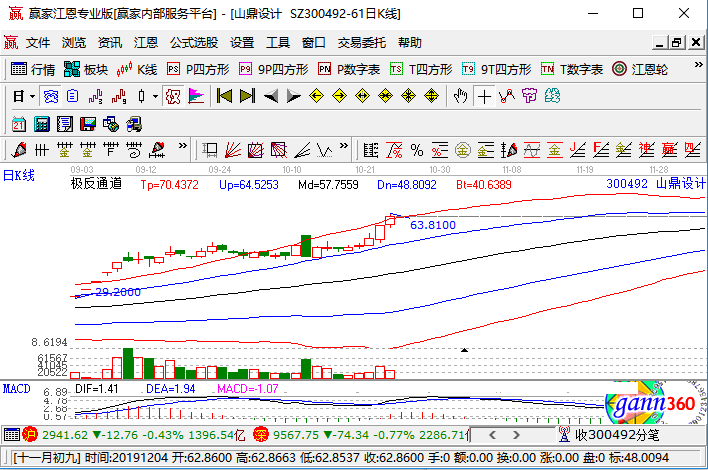Expand the top toolbar overflow chevron

pos(698,65)
